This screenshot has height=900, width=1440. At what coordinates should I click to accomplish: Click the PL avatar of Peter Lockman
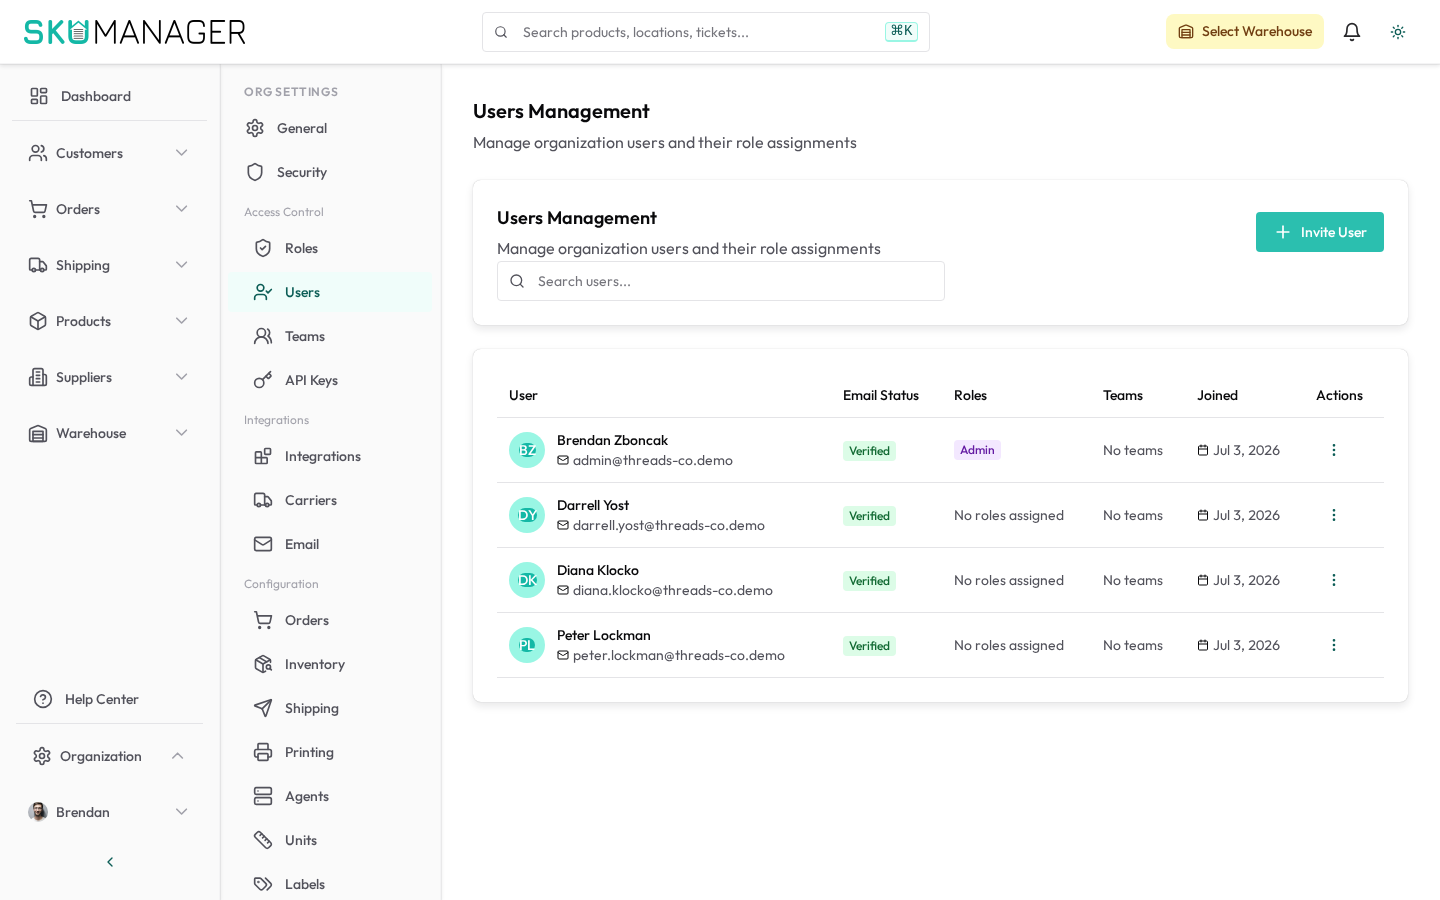[x=527, y=645]
